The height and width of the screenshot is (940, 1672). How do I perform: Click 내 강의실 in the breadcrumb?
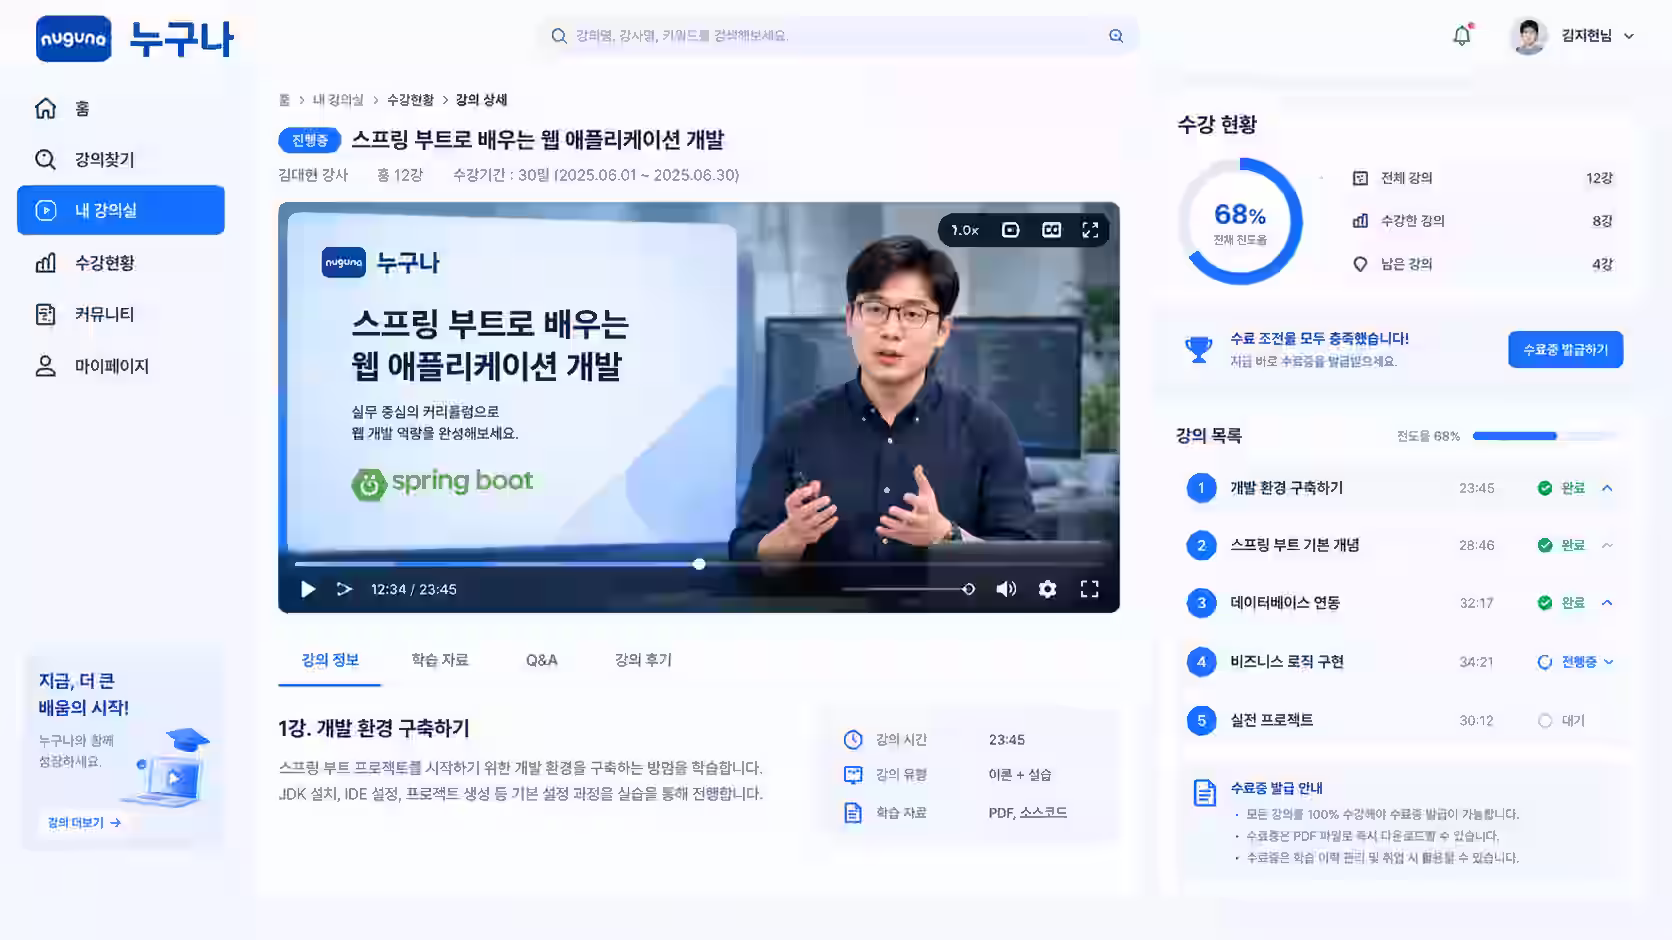click(x=338, y=100)
